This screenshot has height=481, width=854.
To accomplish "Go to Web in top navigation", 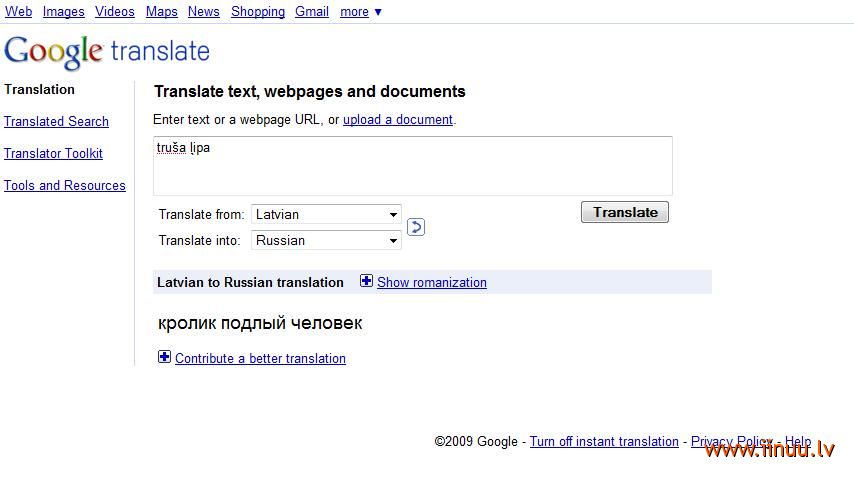I will tap(19, 11).
